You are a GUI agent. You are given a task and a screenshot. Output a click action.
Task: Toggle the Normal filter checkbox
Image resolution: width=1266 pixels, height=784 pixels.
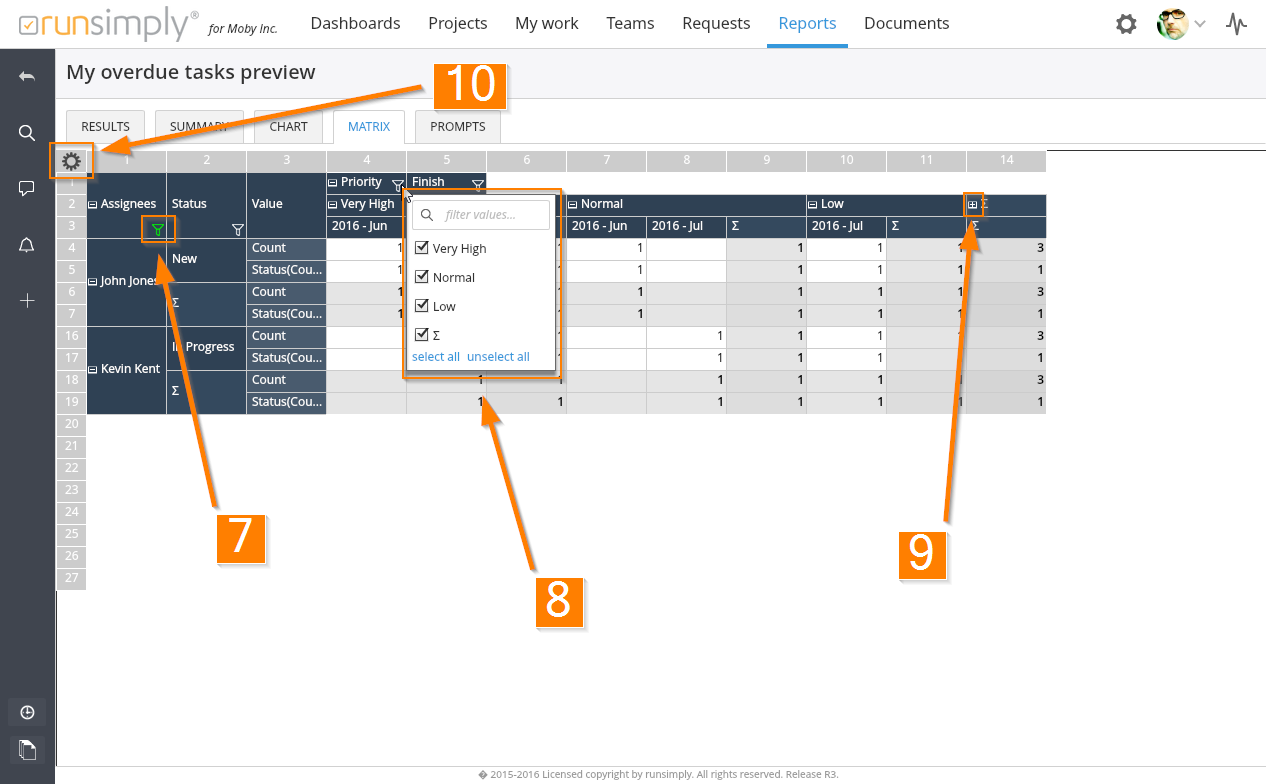(422, 277)
